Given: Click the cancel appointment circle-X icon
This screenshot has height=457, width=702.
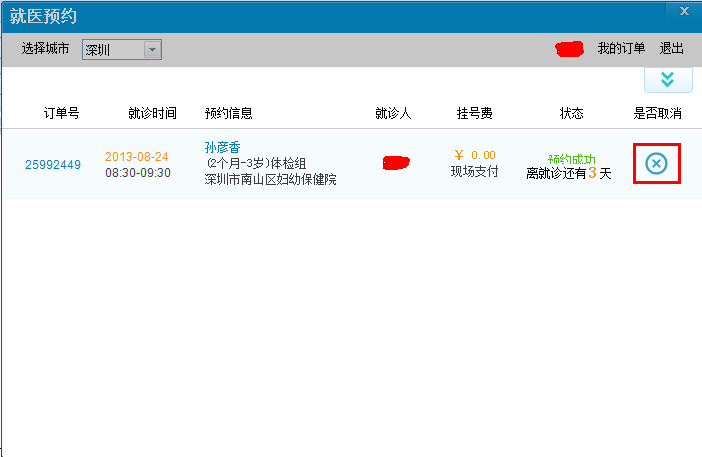Looking at the screenshot, I should click(656, 164).
